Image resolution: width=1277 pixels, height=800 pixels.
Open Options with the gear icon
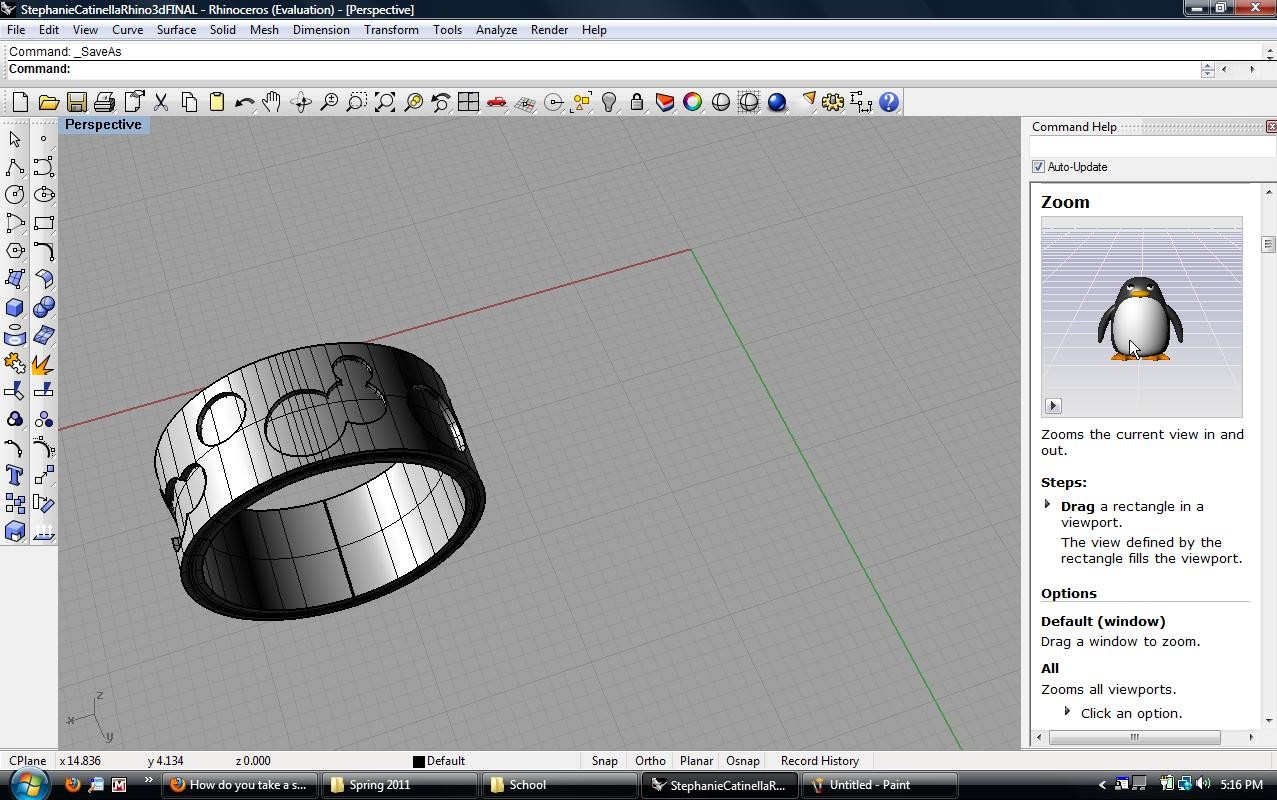[x=832, y=102]
